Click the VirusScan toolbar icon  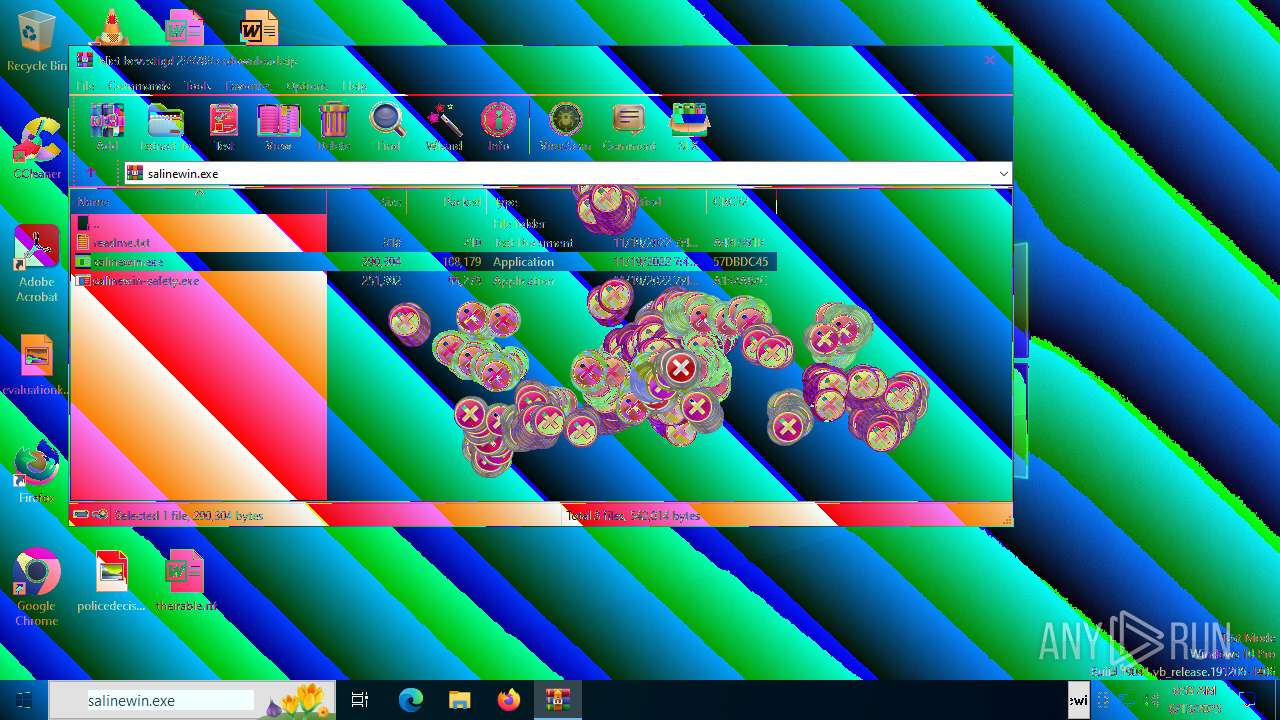point(565,126)
